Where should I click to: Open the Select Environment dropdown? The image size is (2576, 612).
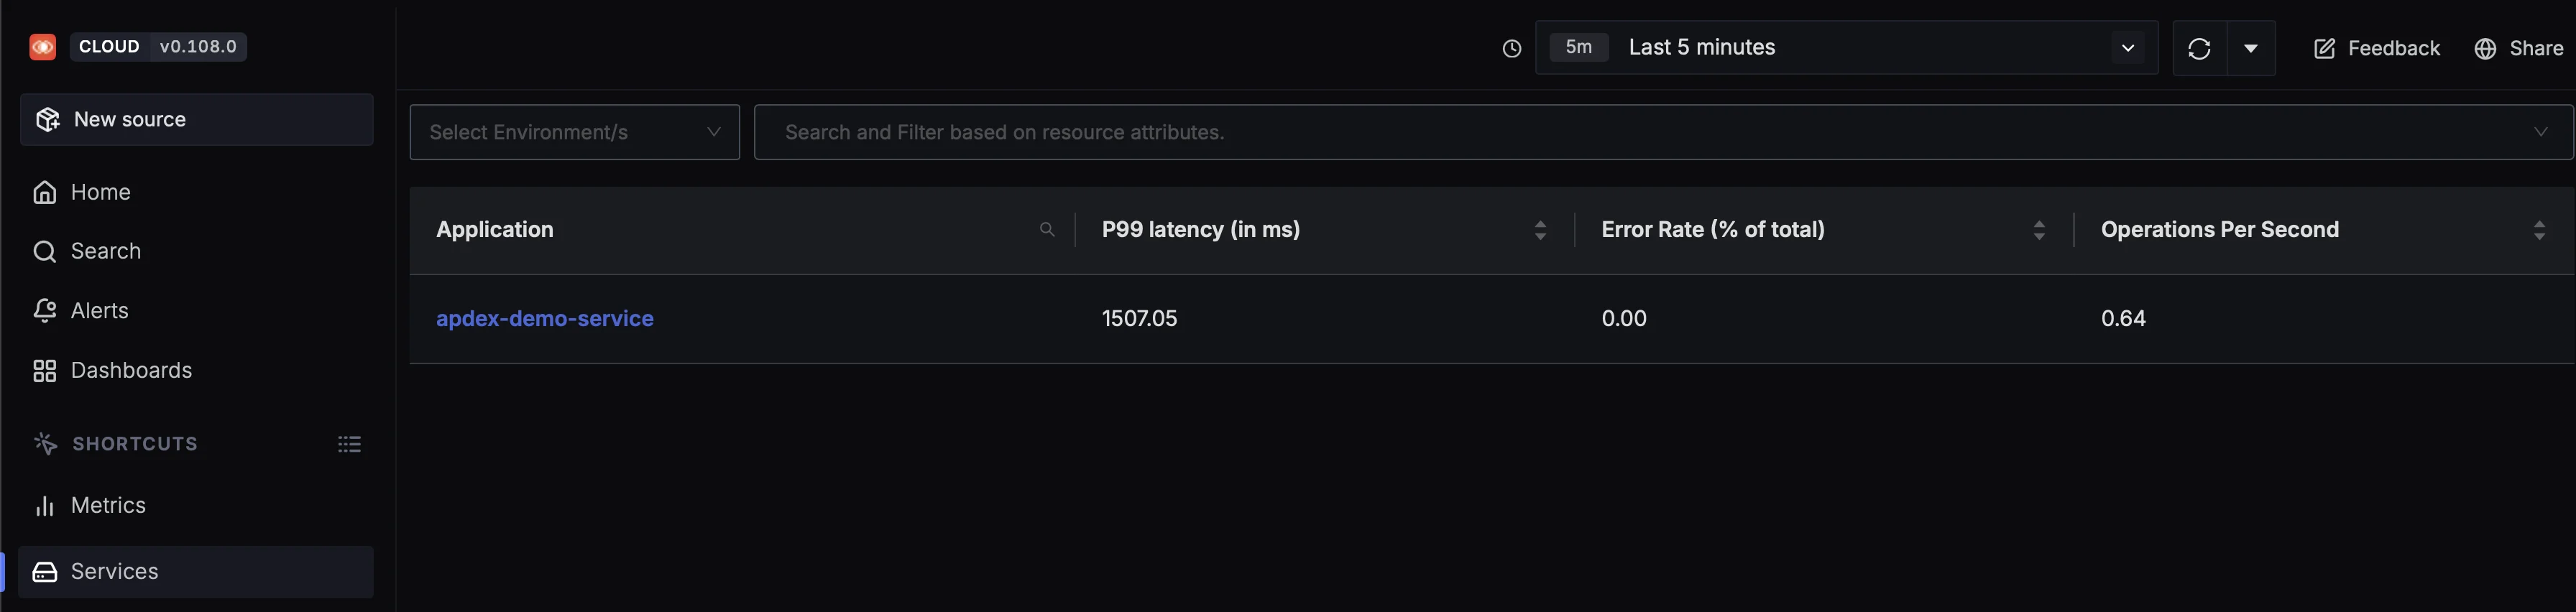(574, 132)
